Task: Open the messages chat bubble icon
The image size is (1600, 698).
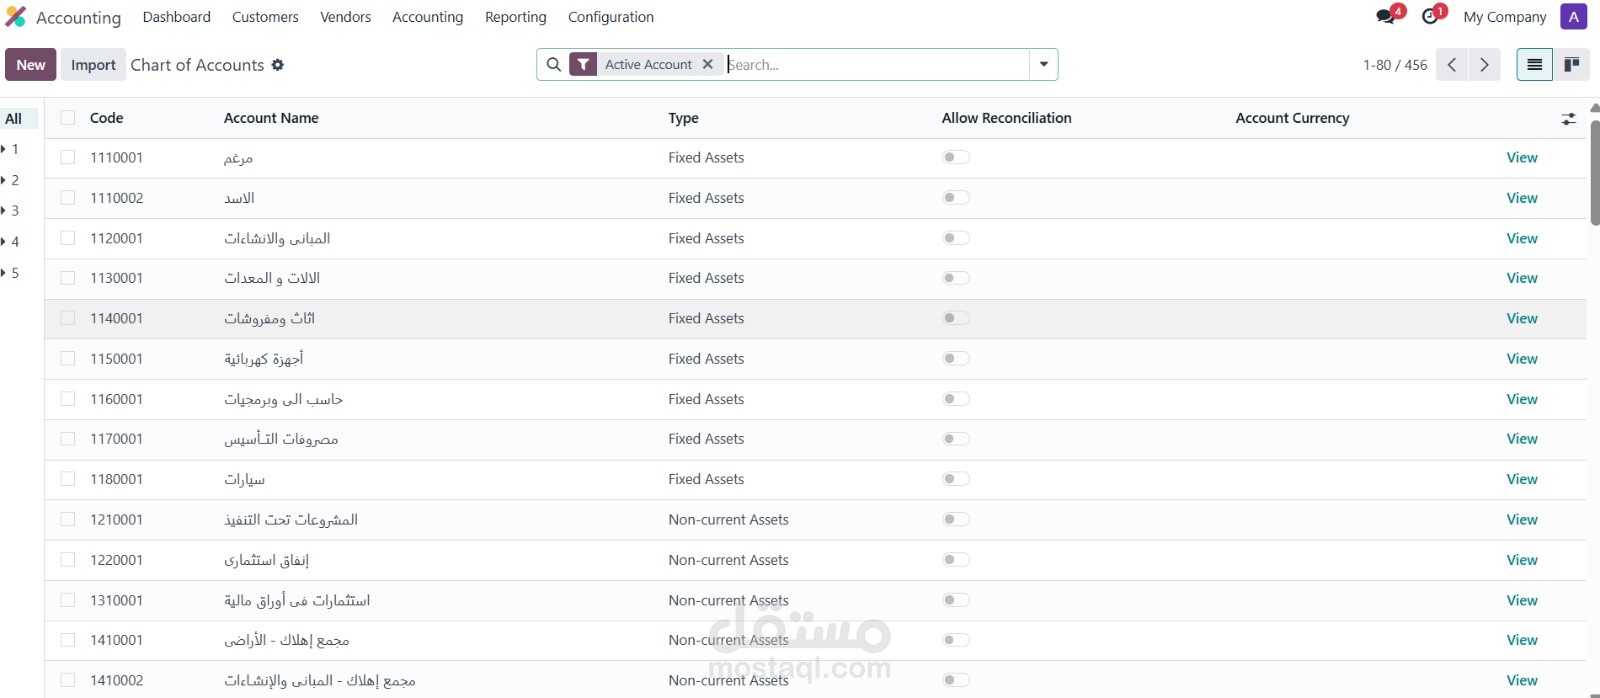Action: click(x=1385, y=16)
